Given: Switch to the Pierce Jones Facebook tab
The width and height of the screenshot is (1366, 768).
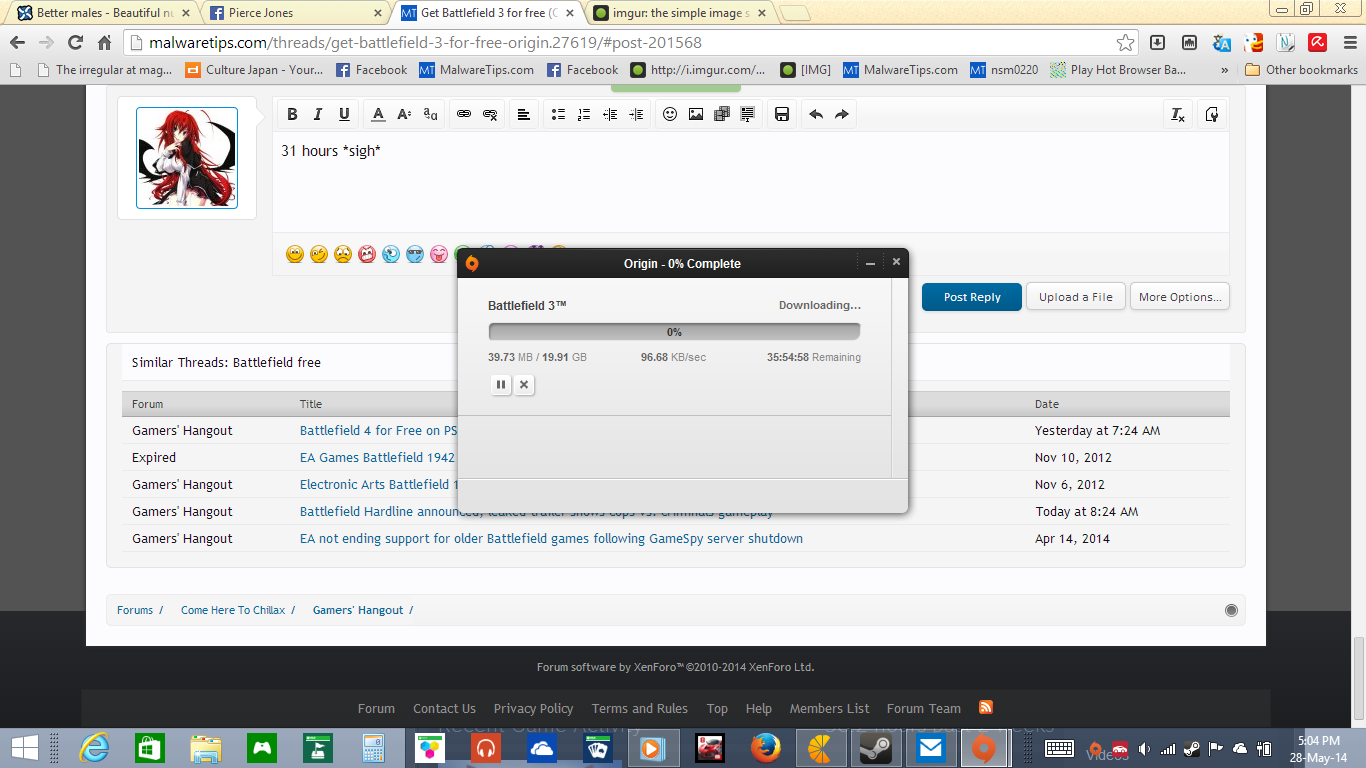Looking at the screenshot, I should [x=296, y=13].
